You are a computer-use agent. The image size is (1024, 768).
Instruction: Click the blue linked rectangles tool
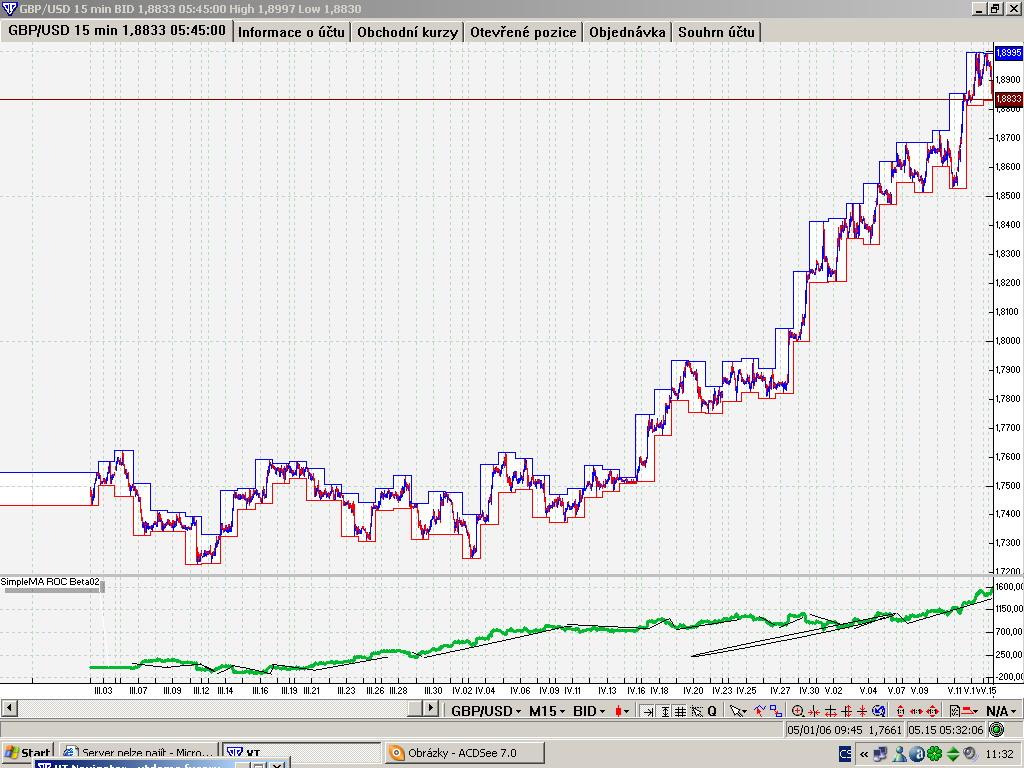776,711
